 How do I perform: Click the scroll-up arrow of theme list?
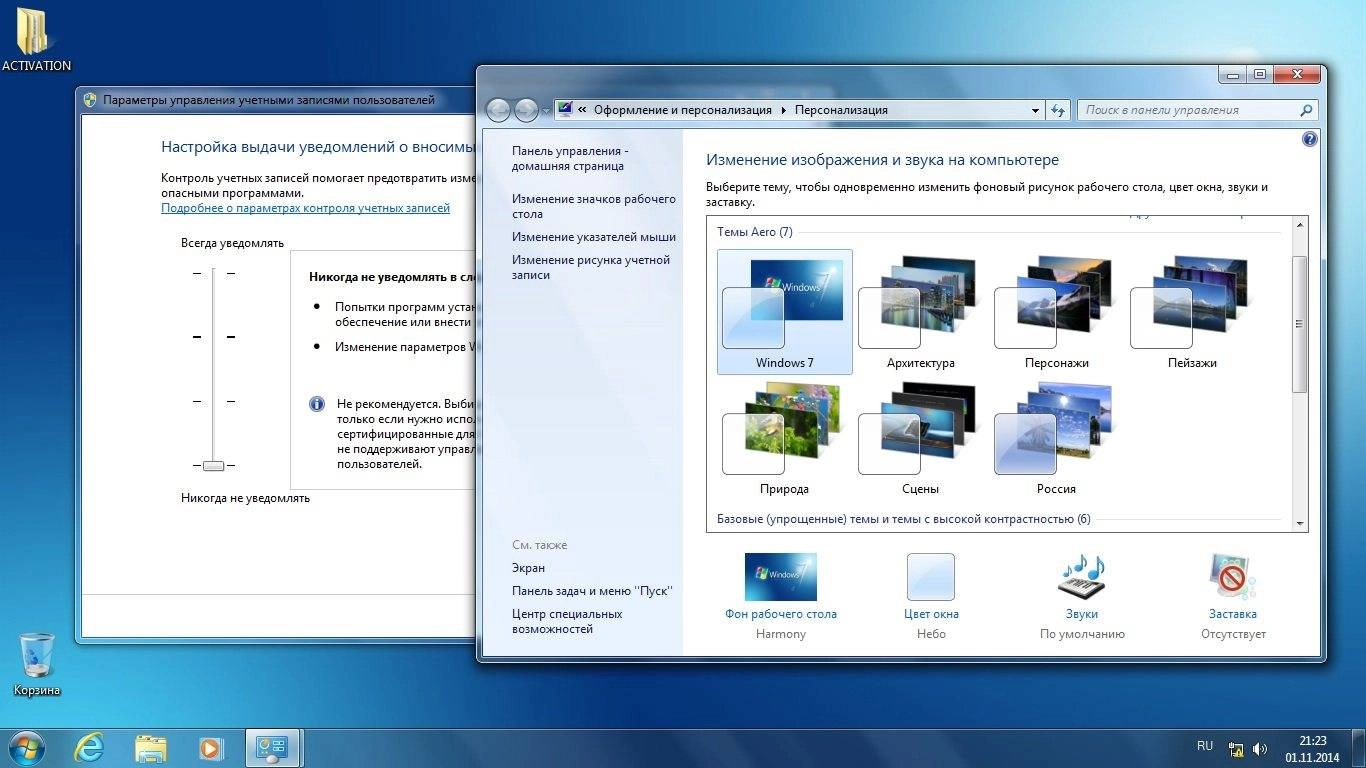(1300, 224)
